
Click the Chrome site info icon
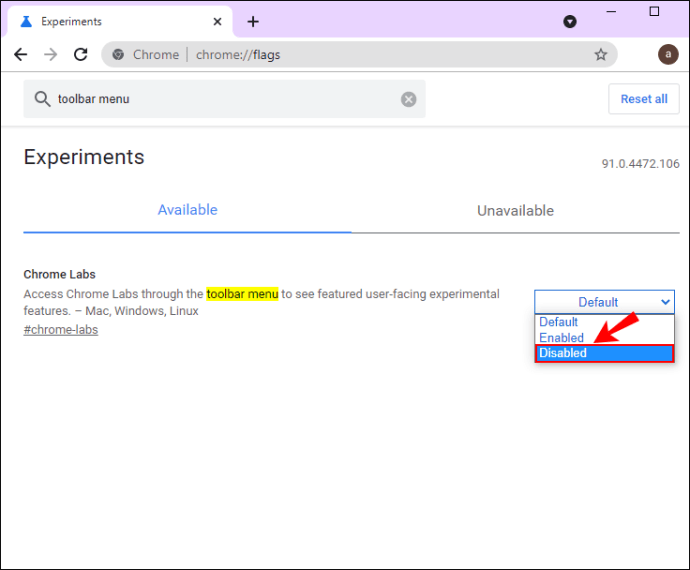pyautogui.click(x=118, y=55)
